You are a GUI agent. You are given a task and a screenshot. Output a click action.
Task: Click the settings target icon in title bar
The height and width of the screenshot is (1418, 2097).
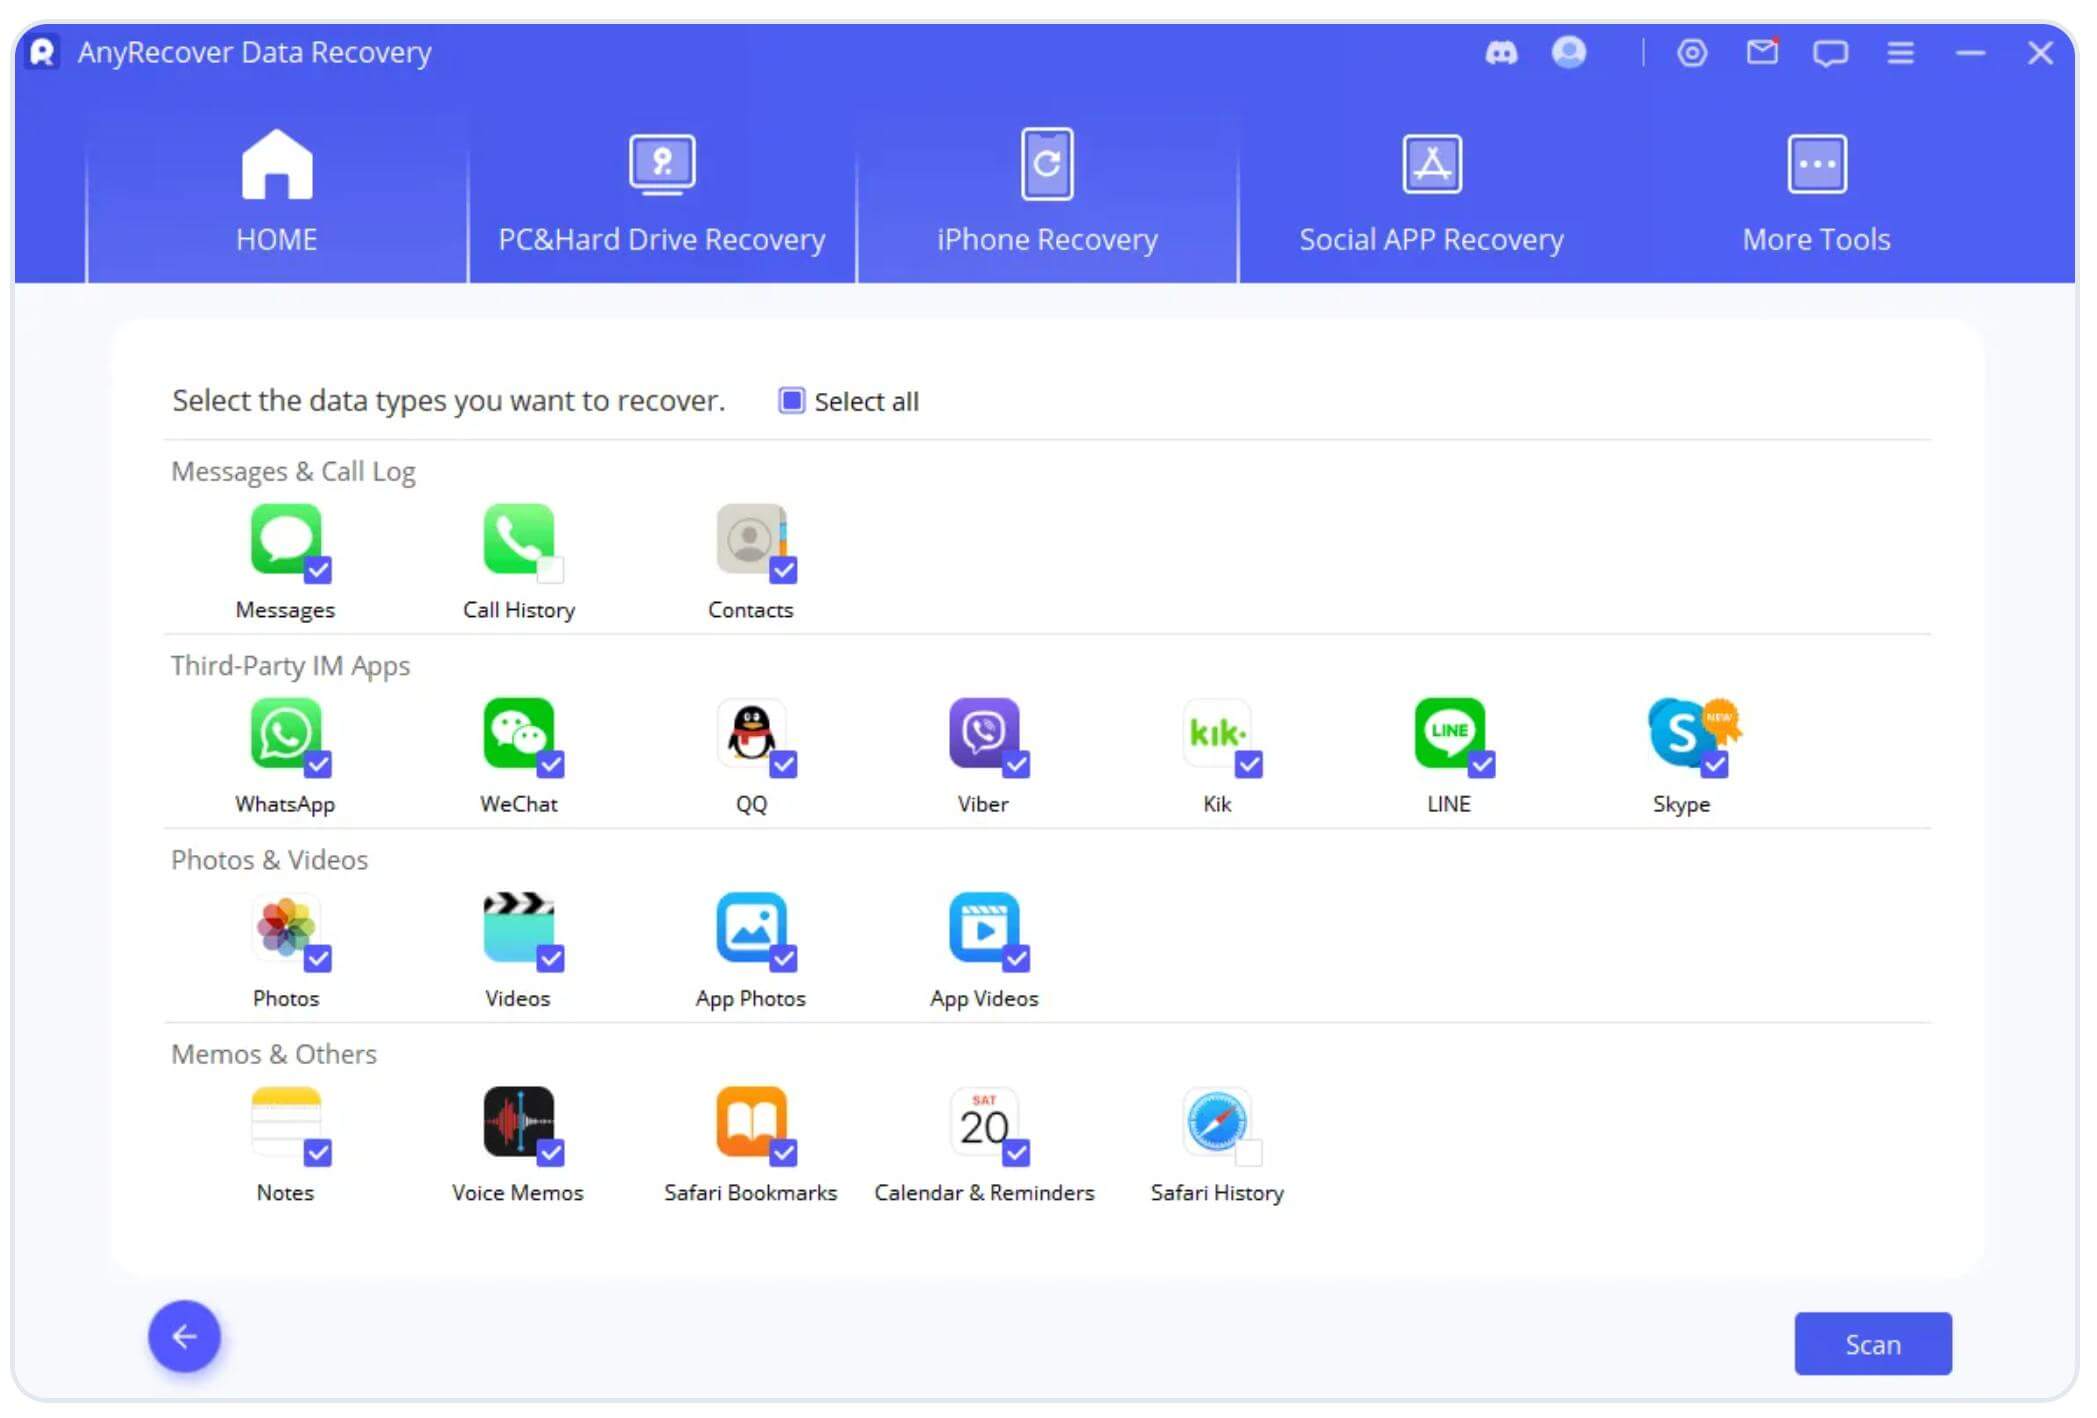click(1691, 52)
